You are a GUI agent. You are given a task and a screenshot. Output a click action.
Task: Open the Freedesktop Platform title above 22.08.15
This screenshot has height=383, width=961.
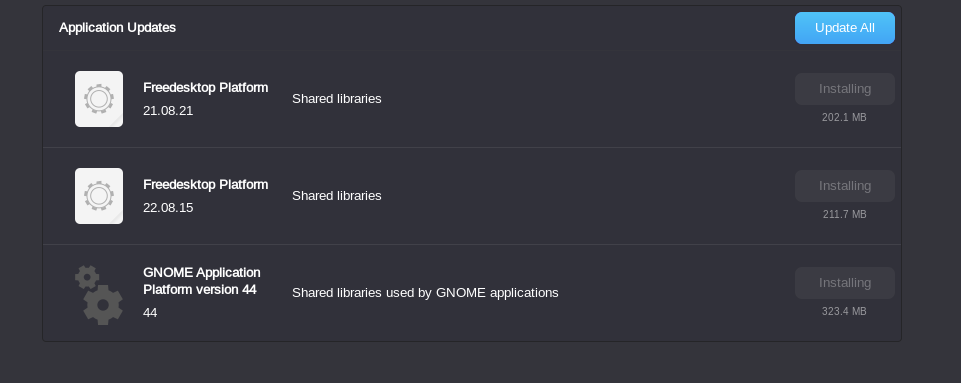coord(205,184)
